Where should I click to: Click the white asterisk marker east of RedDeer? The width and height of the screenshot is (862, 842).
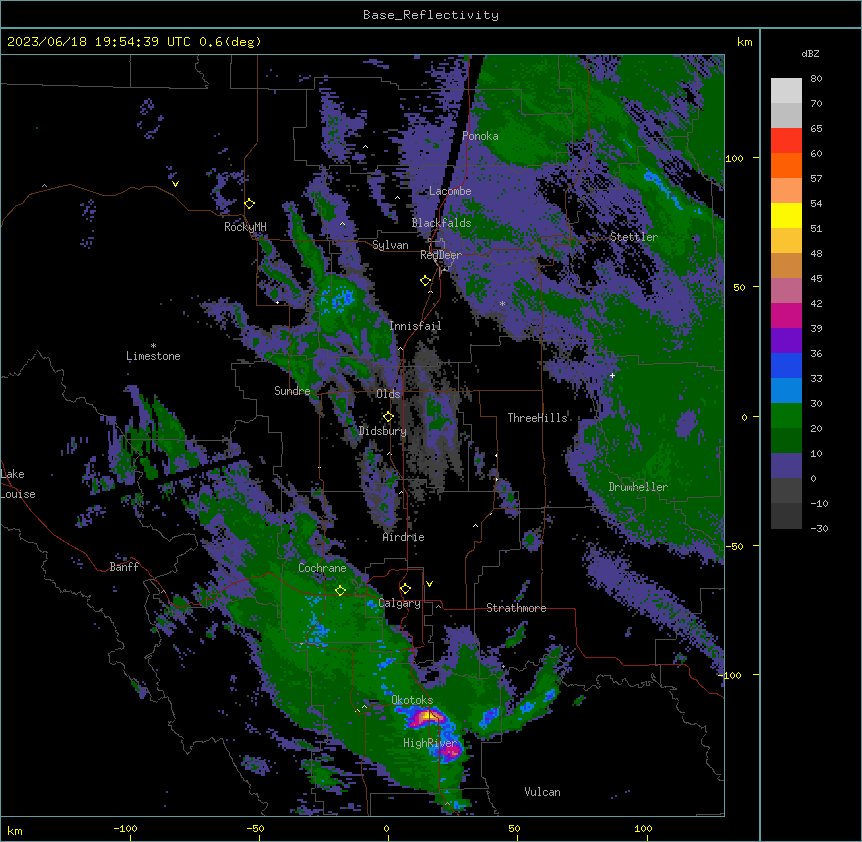pos(502,303)
